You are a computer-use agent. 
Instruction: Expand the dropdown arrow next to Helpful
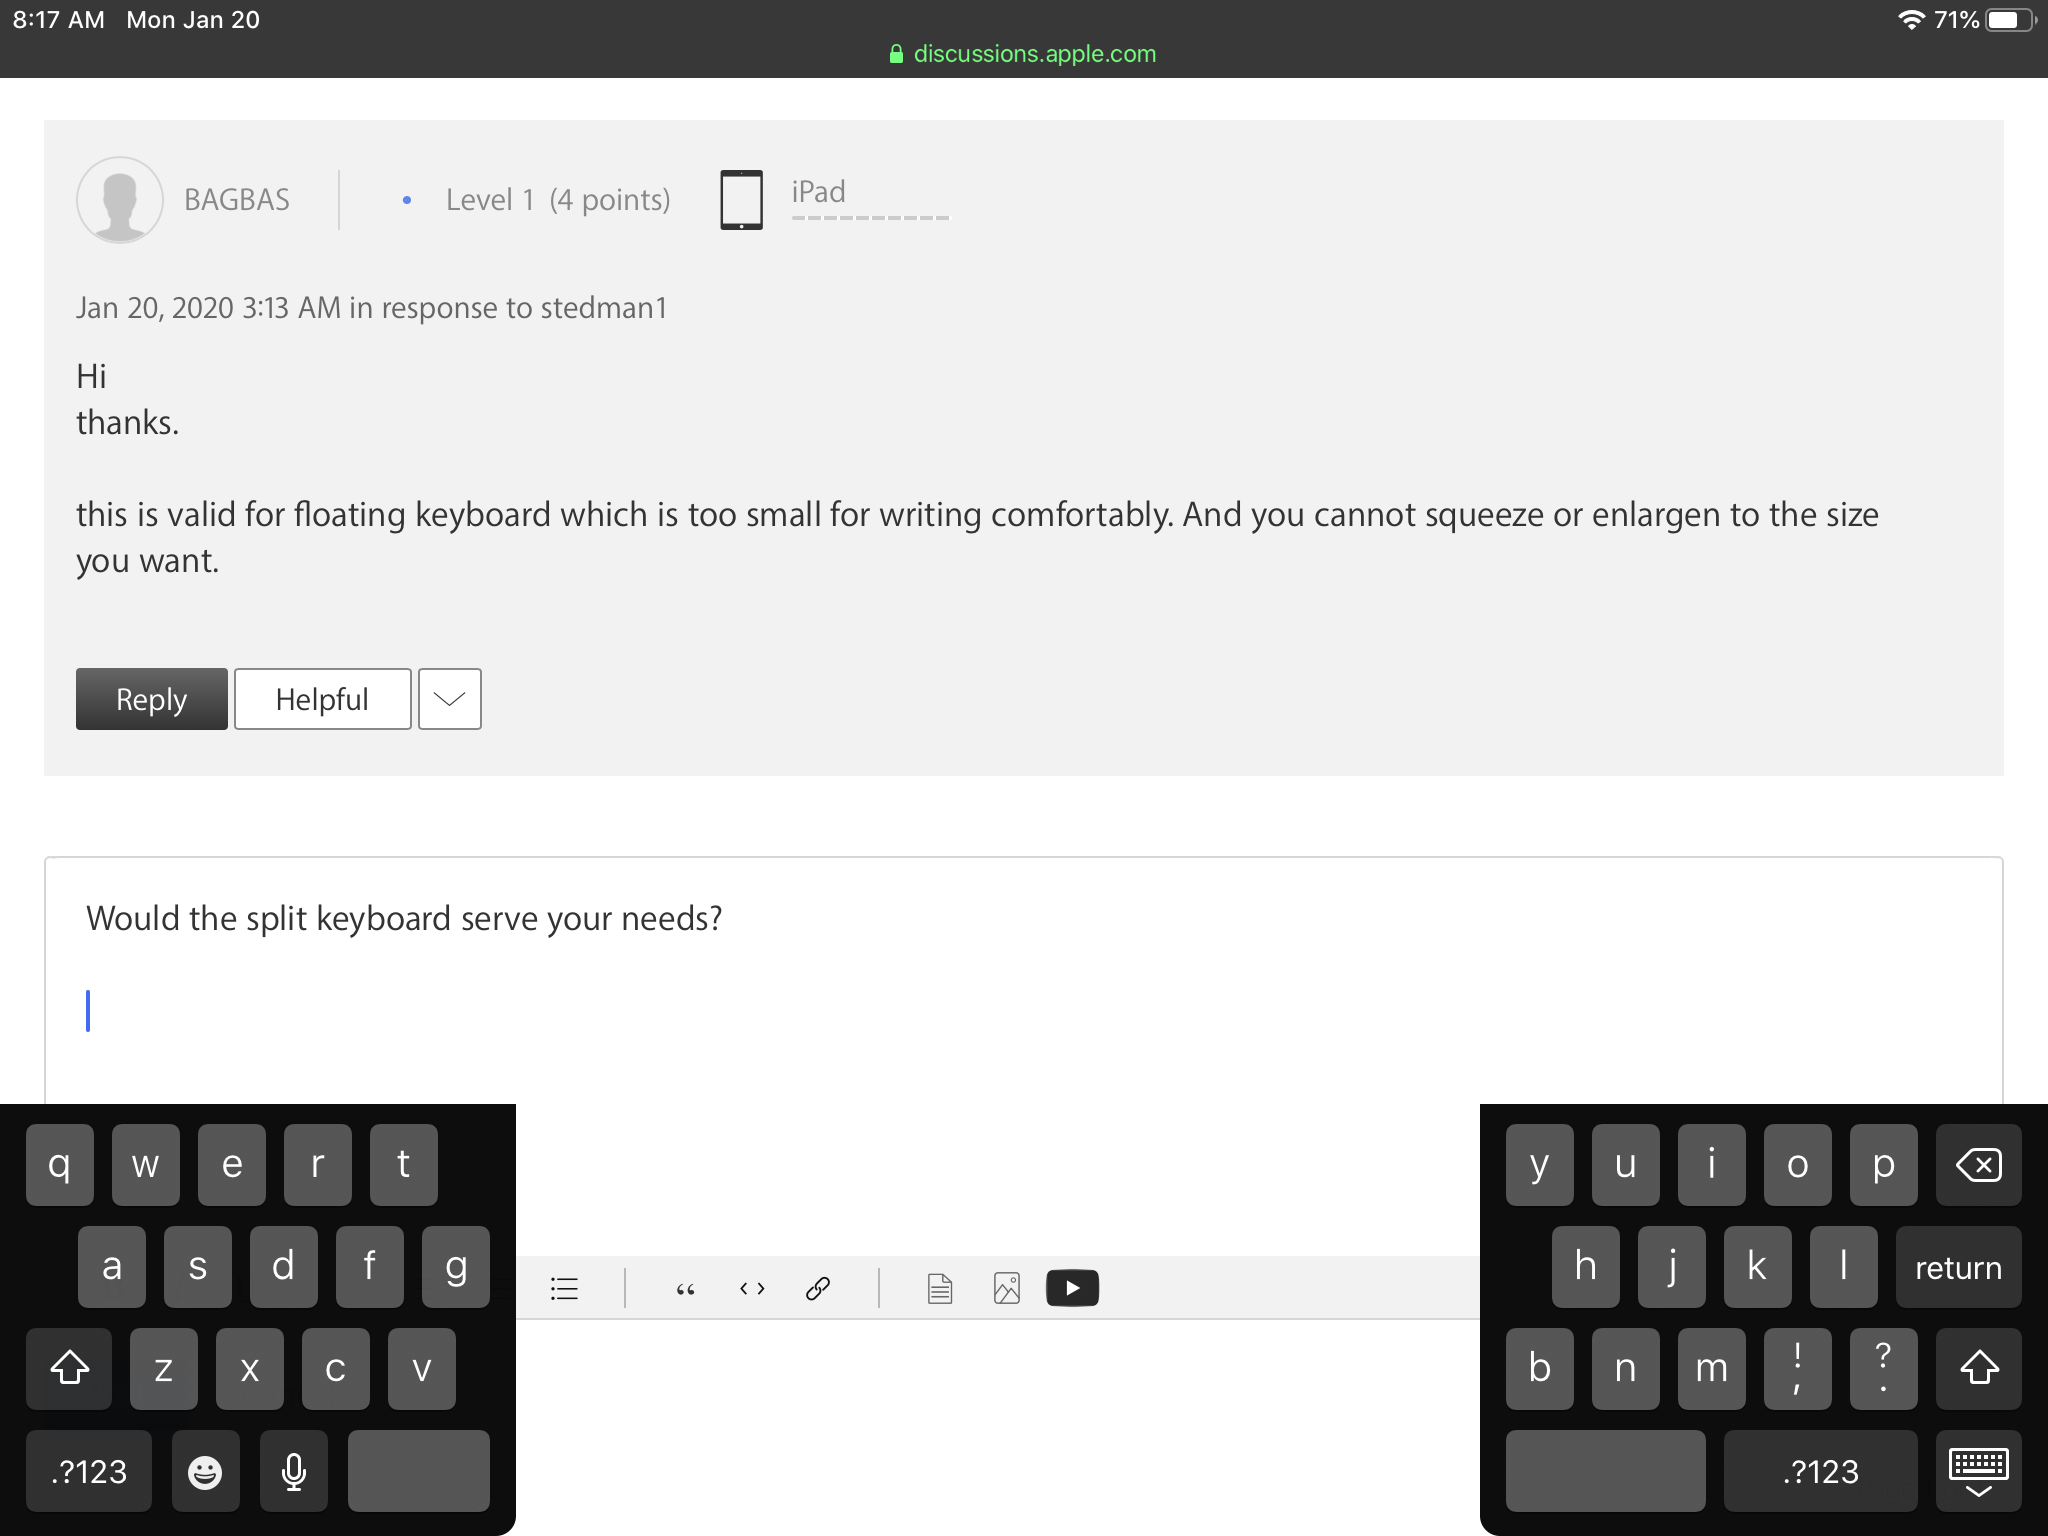(450, 699)
